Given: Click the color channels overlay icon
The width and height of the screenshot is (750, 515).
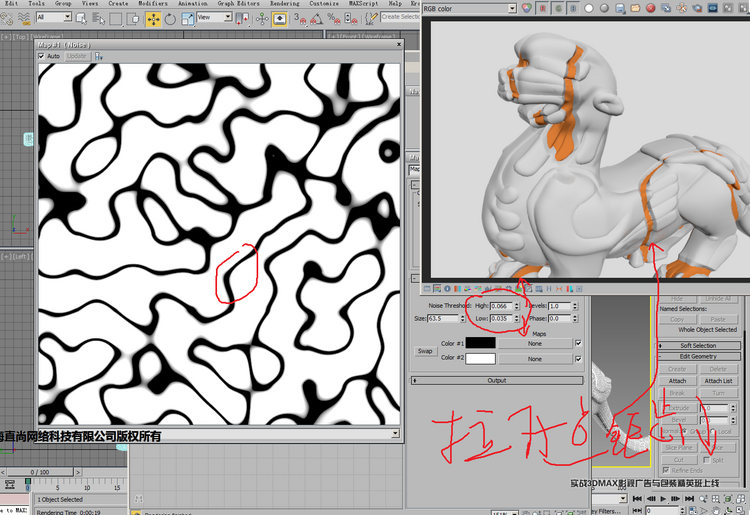Looking at the screenshot, I should tap(527, 8).
